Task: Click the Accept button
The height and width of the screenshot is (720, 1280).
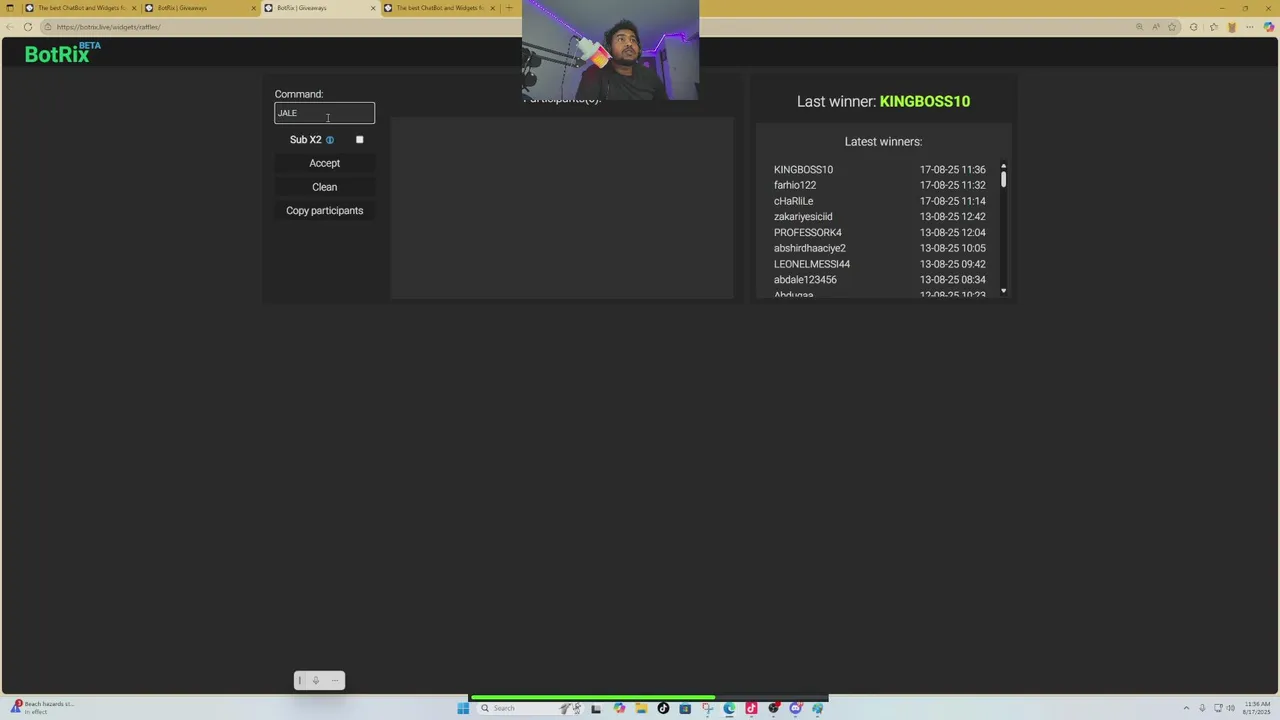Action: (x=324, y=163)
